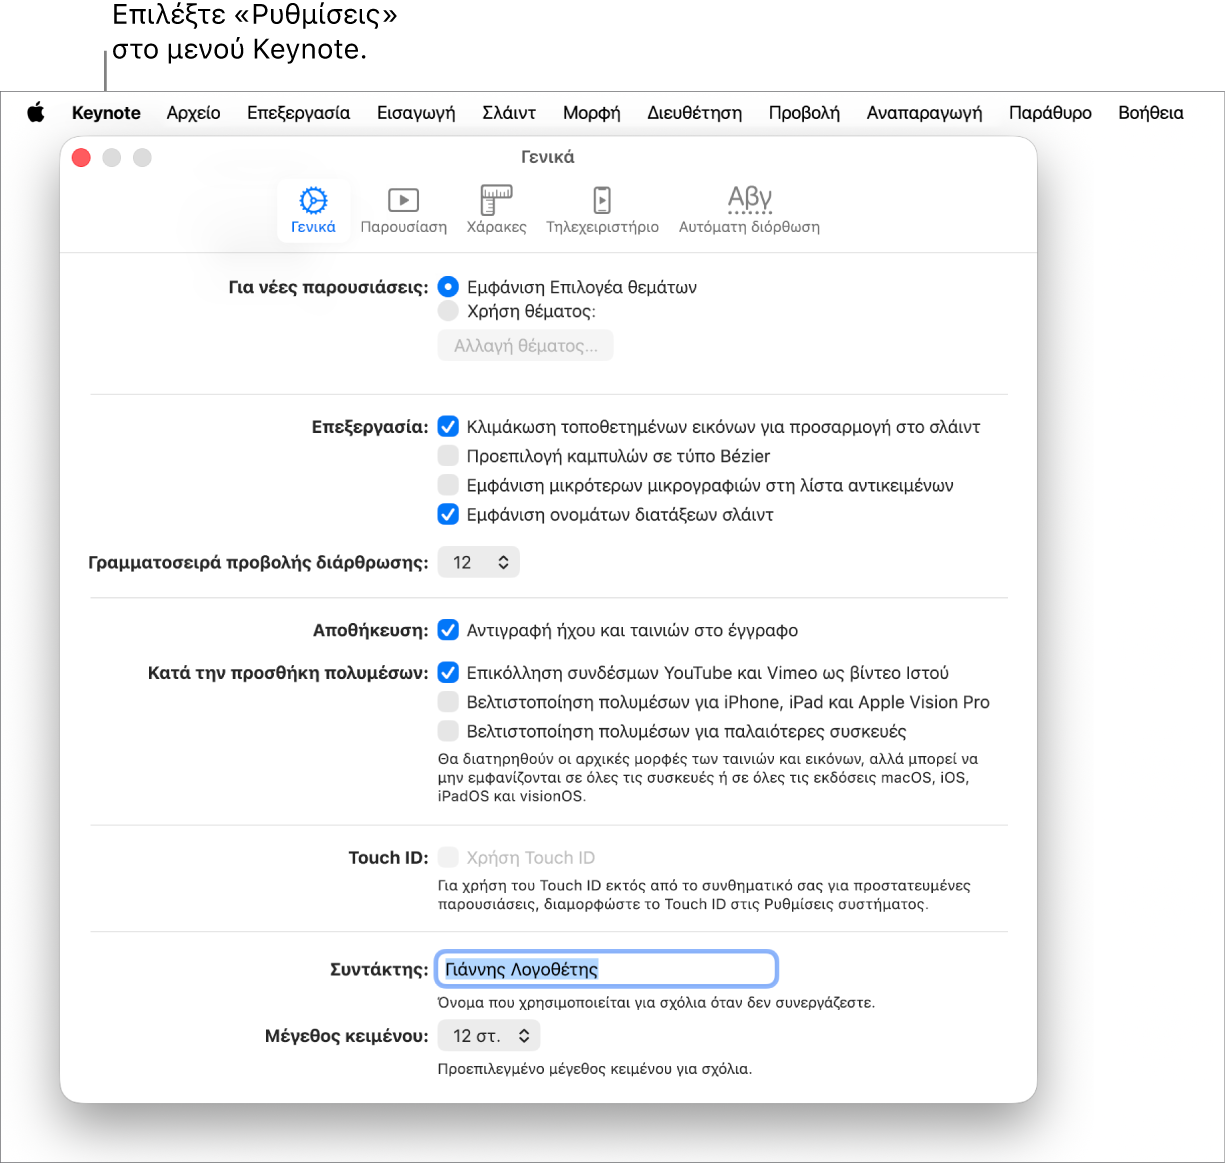Open the Apple menu
Image resolution: width=1226 pixels, height=1165 pixels.
click(36, 113)
